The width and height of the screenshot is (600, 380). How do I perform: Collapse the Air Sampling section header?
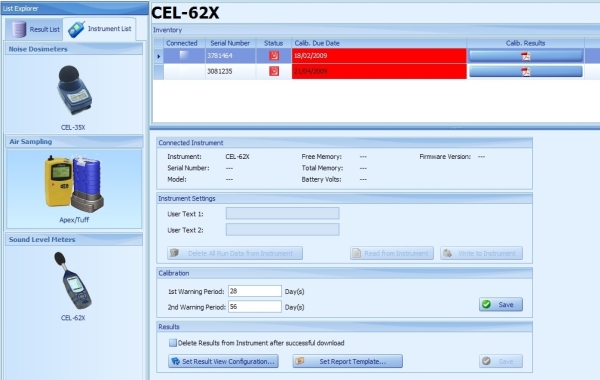[x=74, y=142]
